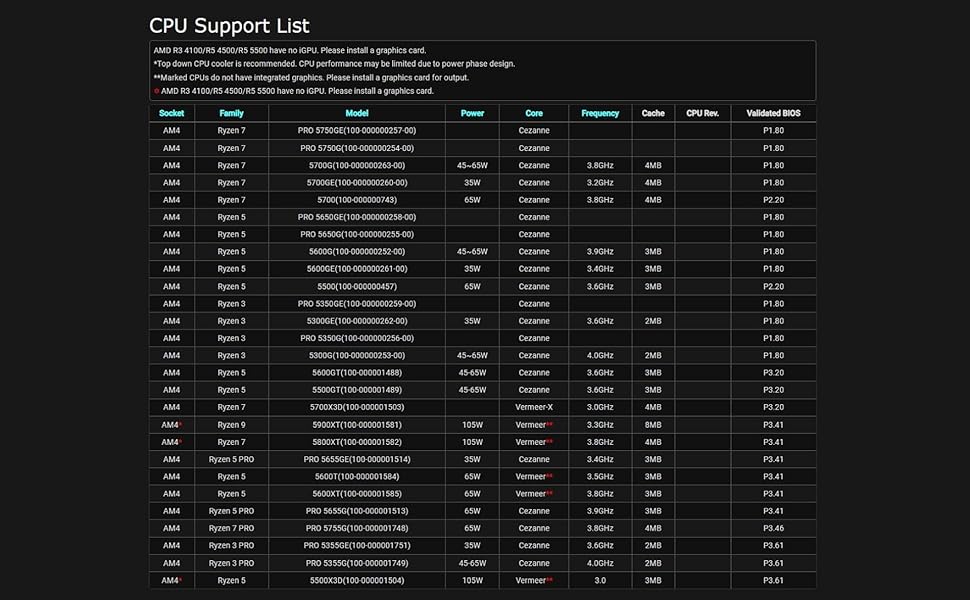Select the PRO 5755G(100-000001748) model entry
The width and height of the screenshot is (970, 600).
pyautogui.click(x=357, y=528)
